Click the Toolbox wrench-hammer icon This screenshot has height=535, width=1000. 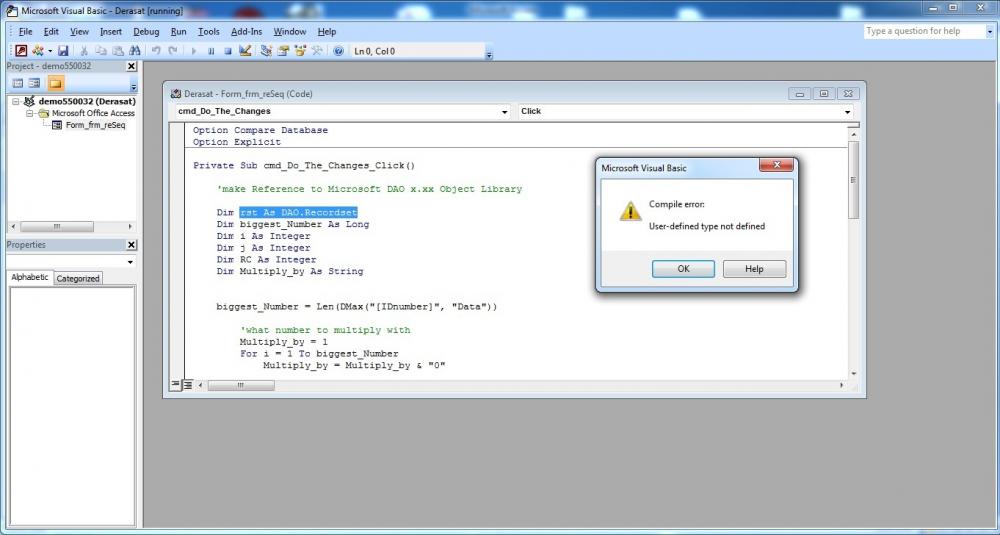(x=317, y=51)
